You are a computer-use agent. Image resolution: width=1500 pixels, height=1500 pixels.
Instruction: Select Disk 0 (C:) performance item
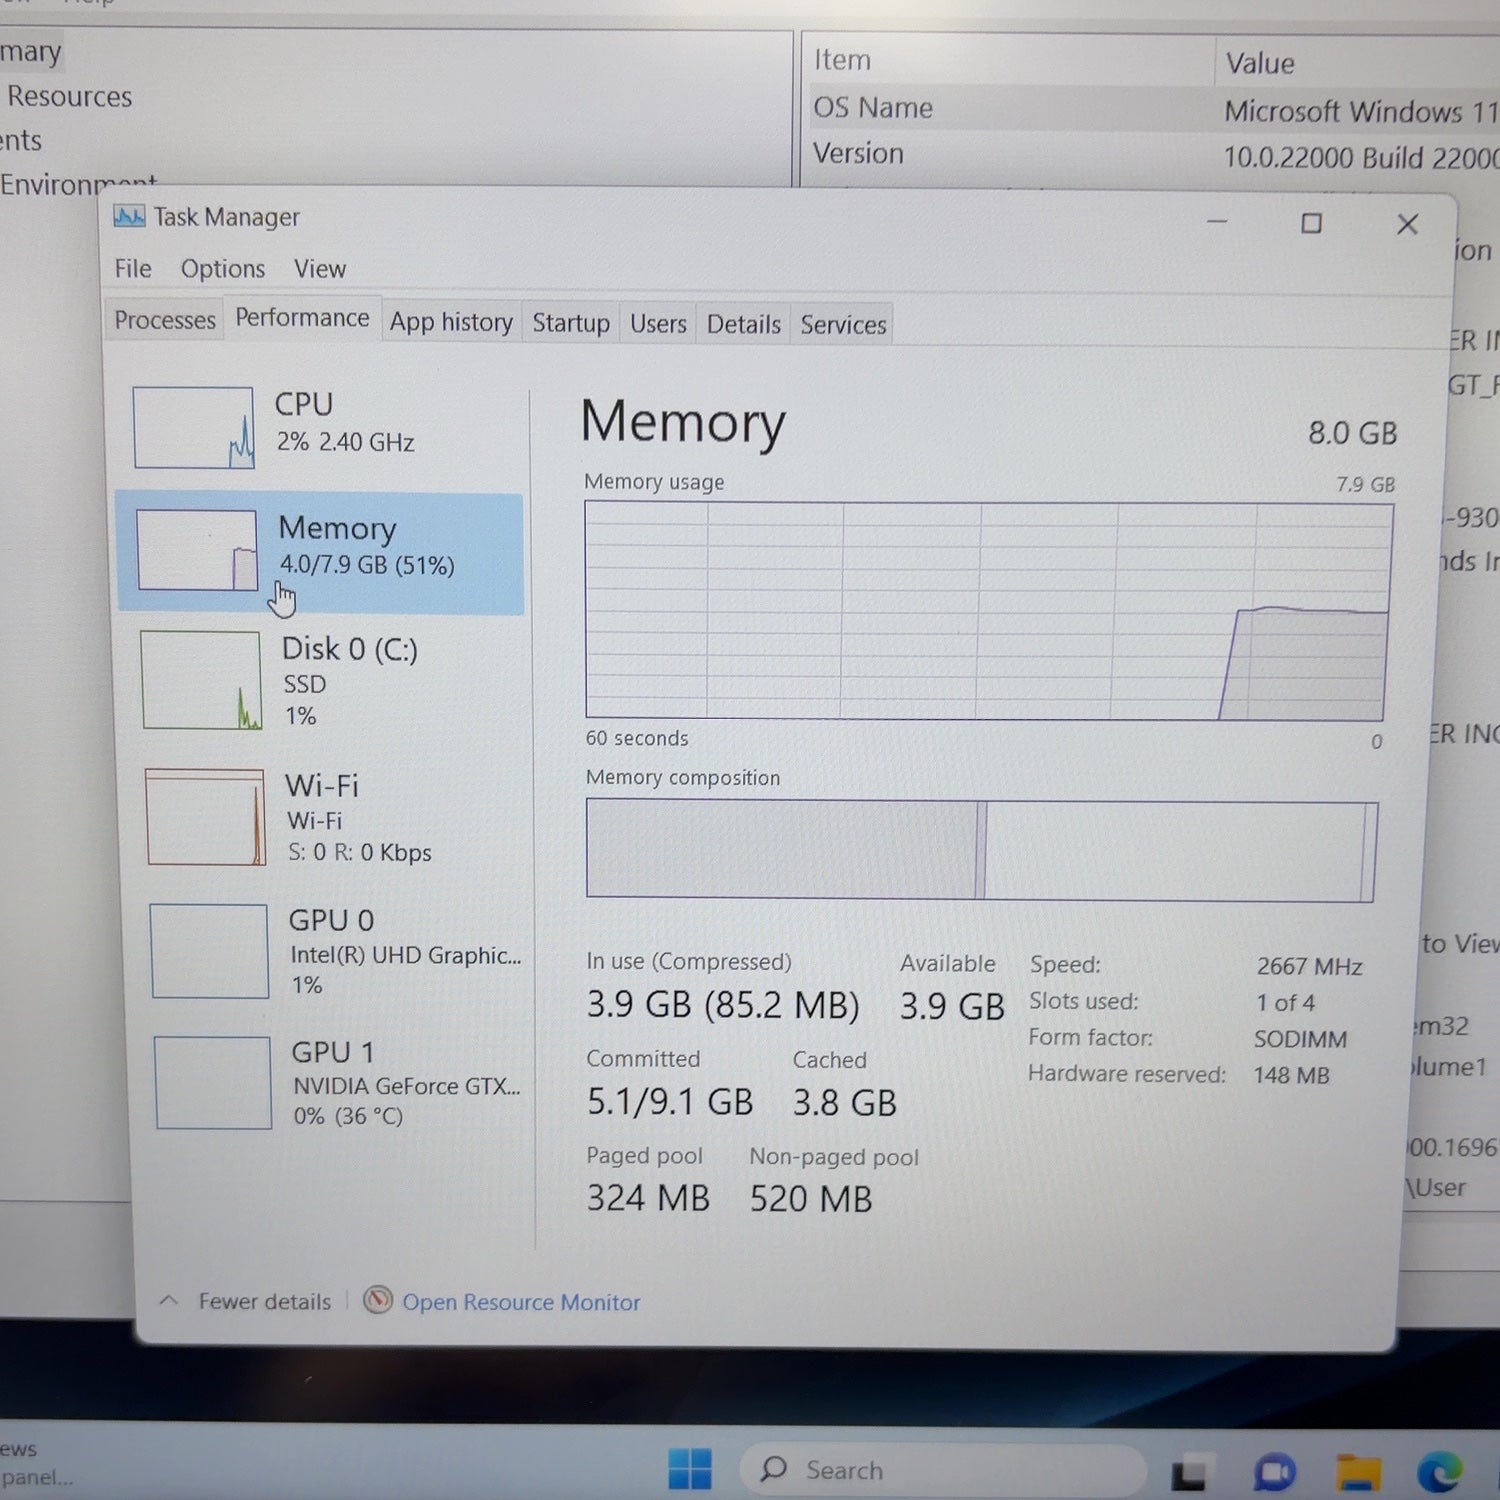(x=325, y=681)
